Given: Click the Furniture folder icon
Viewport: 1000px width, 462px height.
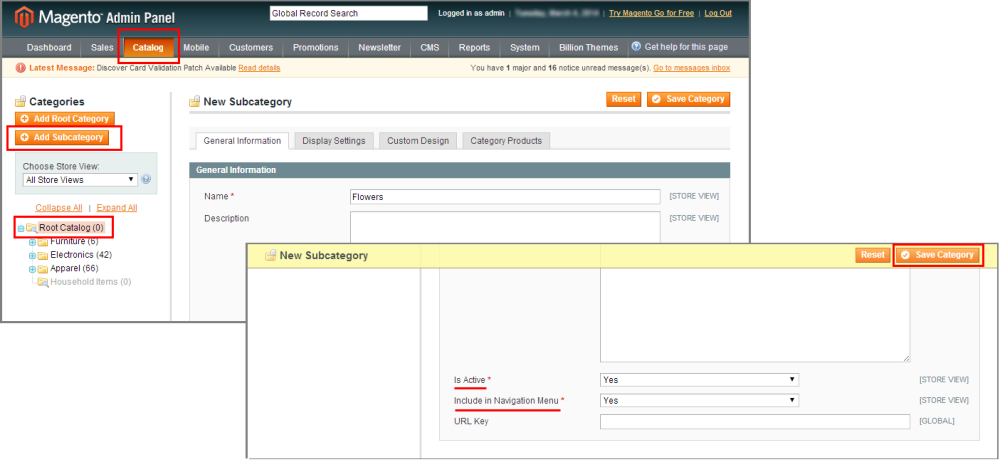Looking at the screenshot, I should (x=43, y=241).
